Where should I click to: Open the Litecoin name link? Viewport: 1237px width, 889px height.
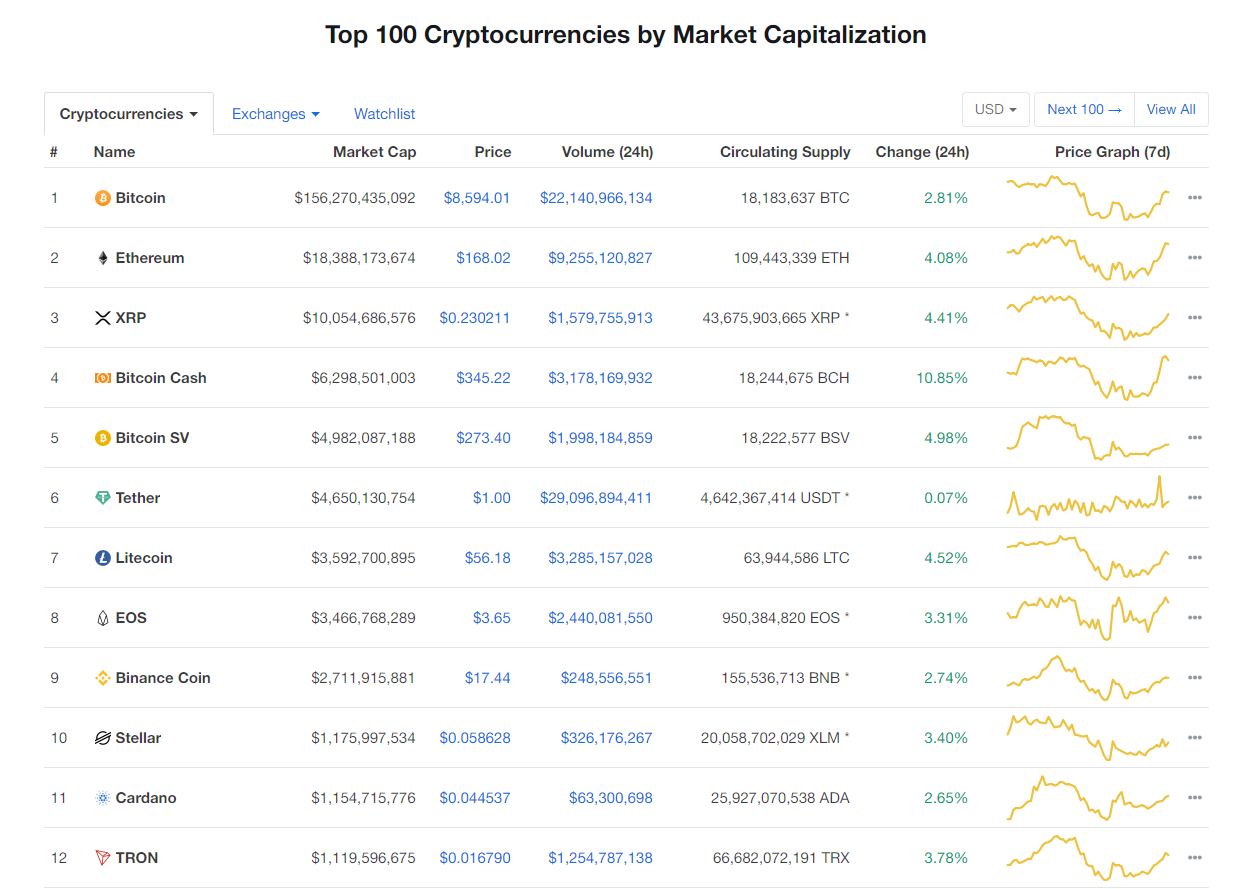click(144, 558)
